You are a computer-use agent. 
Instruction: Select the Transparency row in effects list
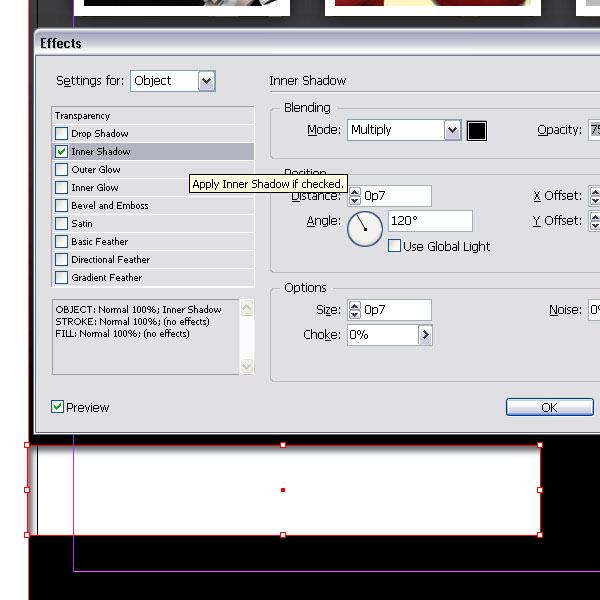(x=153, y=116)
